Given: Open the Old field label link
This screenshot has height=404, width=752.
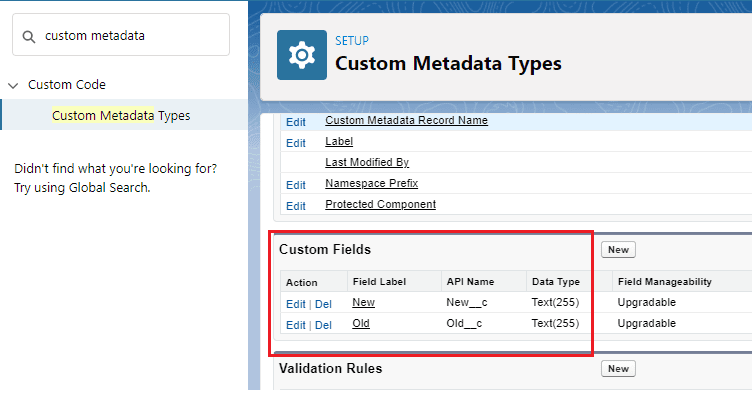Looking at the screenshot, I should point(361,324).
